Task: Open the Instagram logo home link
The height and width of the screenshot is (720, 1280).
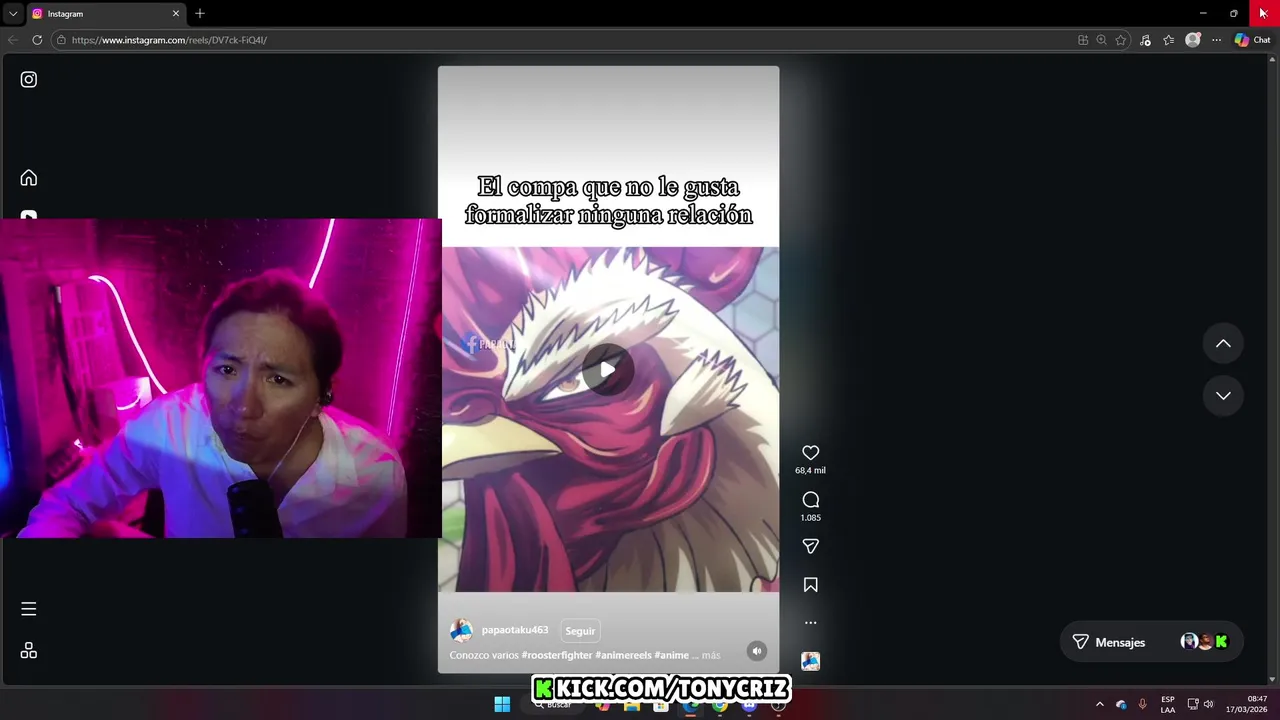Action: click(29, 79)
